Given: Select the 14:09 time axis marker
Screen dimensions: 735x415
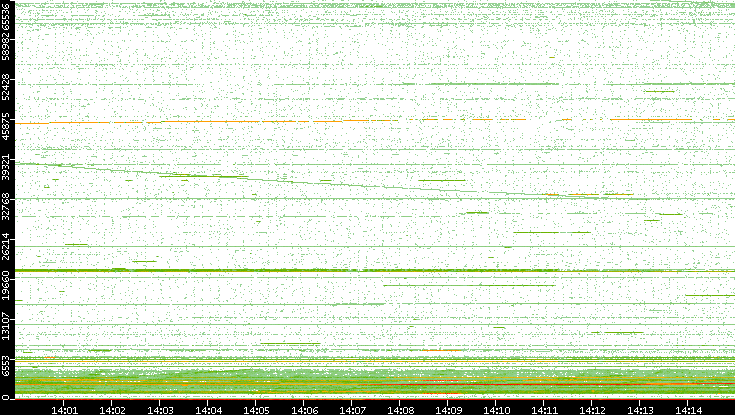Looking at the screenshot, I should tap(448, 408).
